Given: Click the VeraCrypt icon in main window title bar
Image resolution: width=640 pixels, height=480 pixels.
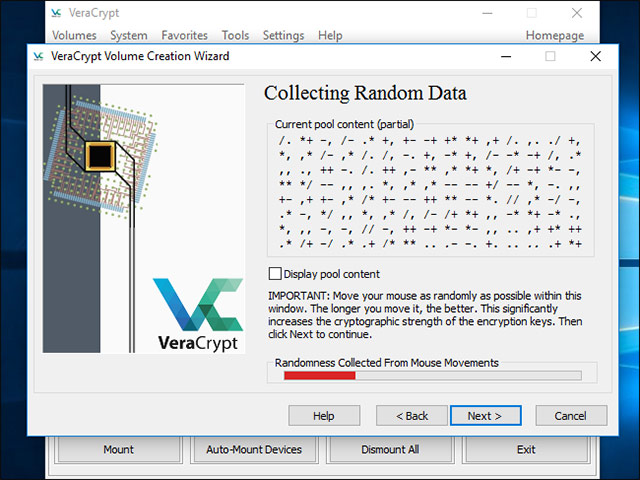Looking at the screenshot, I should coord(56,13).
